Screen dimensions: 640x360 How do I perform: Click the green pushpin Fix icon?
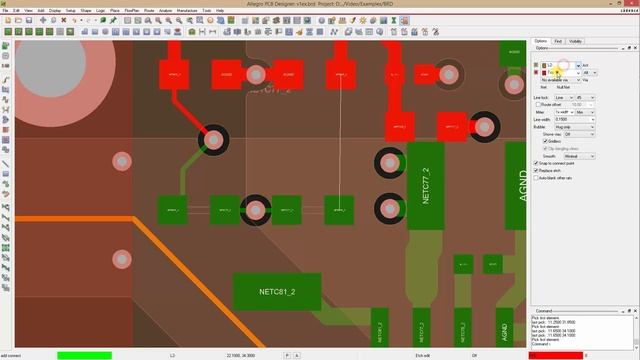113,20
